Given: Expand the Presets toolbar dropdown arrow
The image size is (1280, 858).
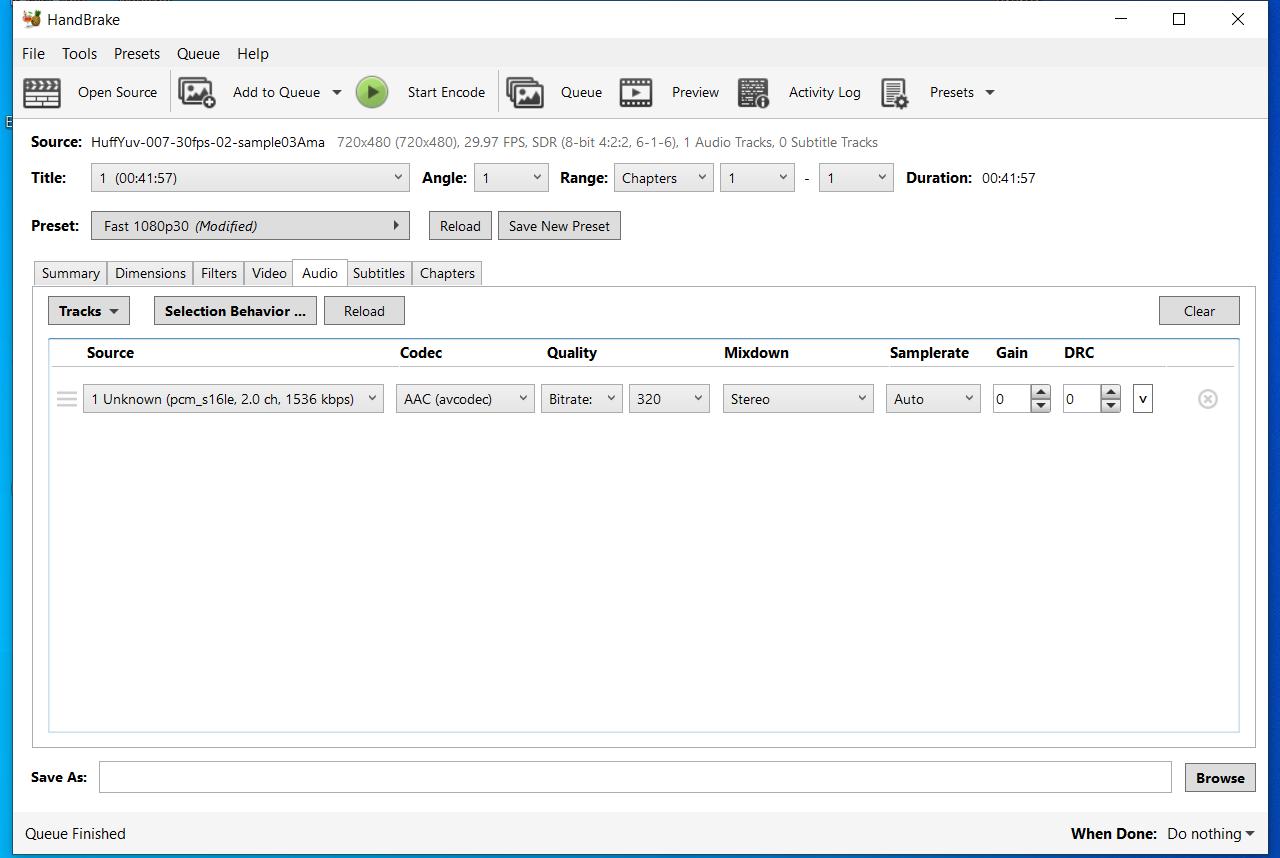Looking at the screenshot, I should [x=990, y=92].
